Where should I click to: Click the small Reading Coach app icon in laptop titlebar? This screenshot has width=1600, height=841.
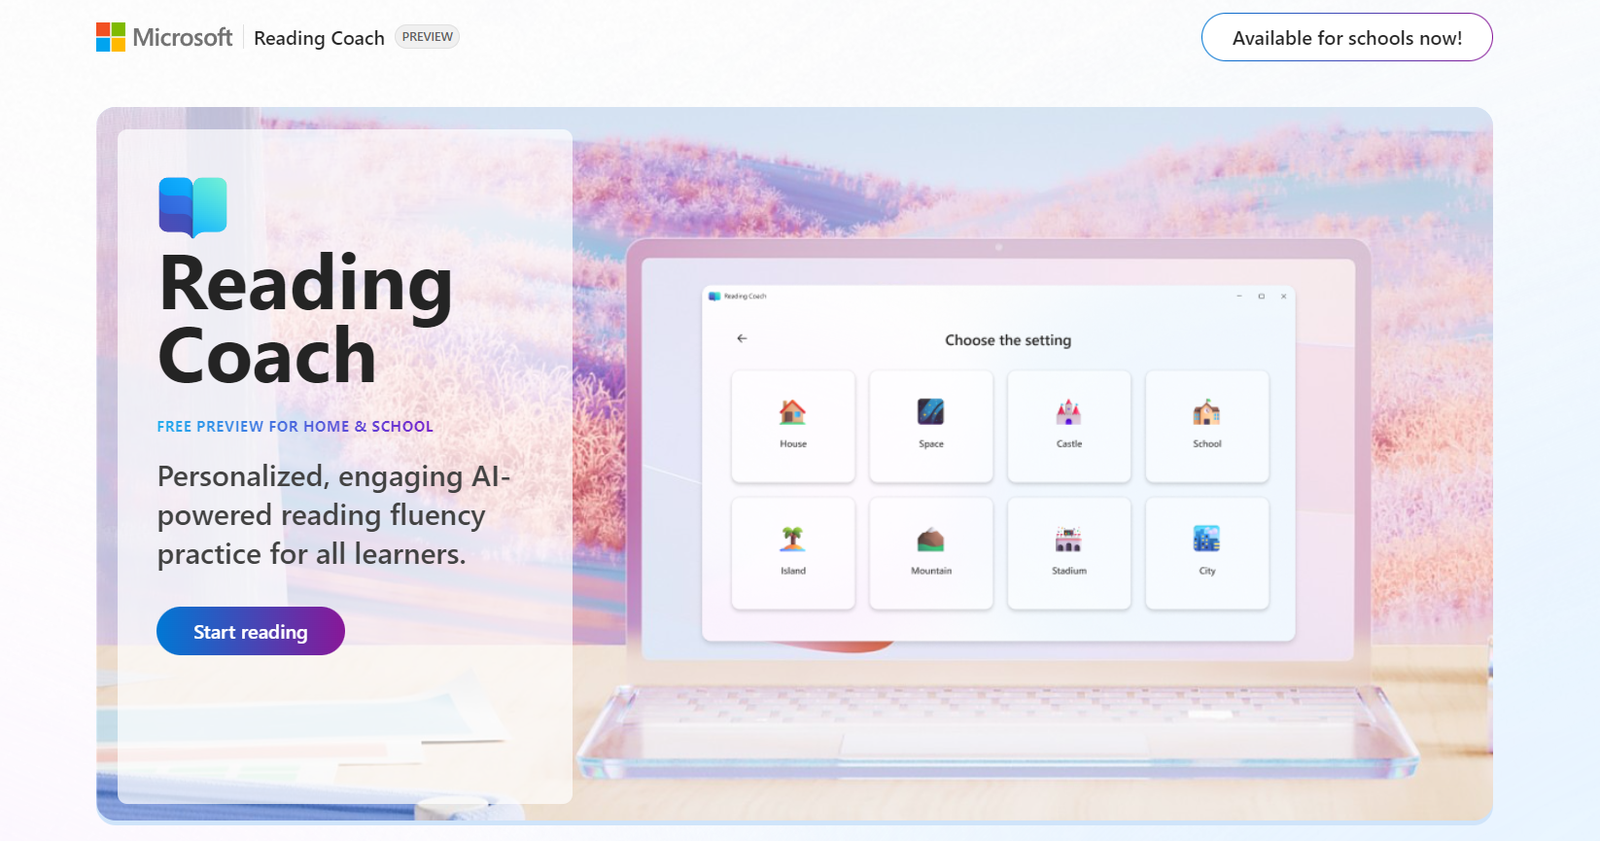(x=714, y=296)
